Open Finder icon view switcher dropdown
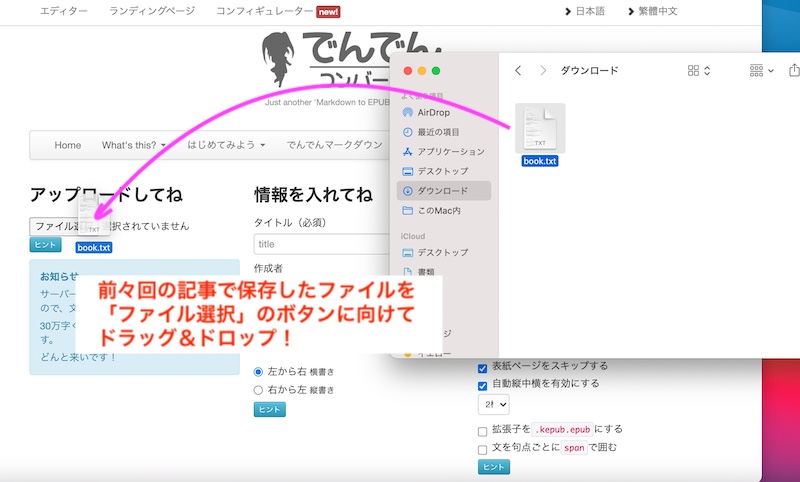Screen dimensions: 800x482 click(x=698, y=71)
